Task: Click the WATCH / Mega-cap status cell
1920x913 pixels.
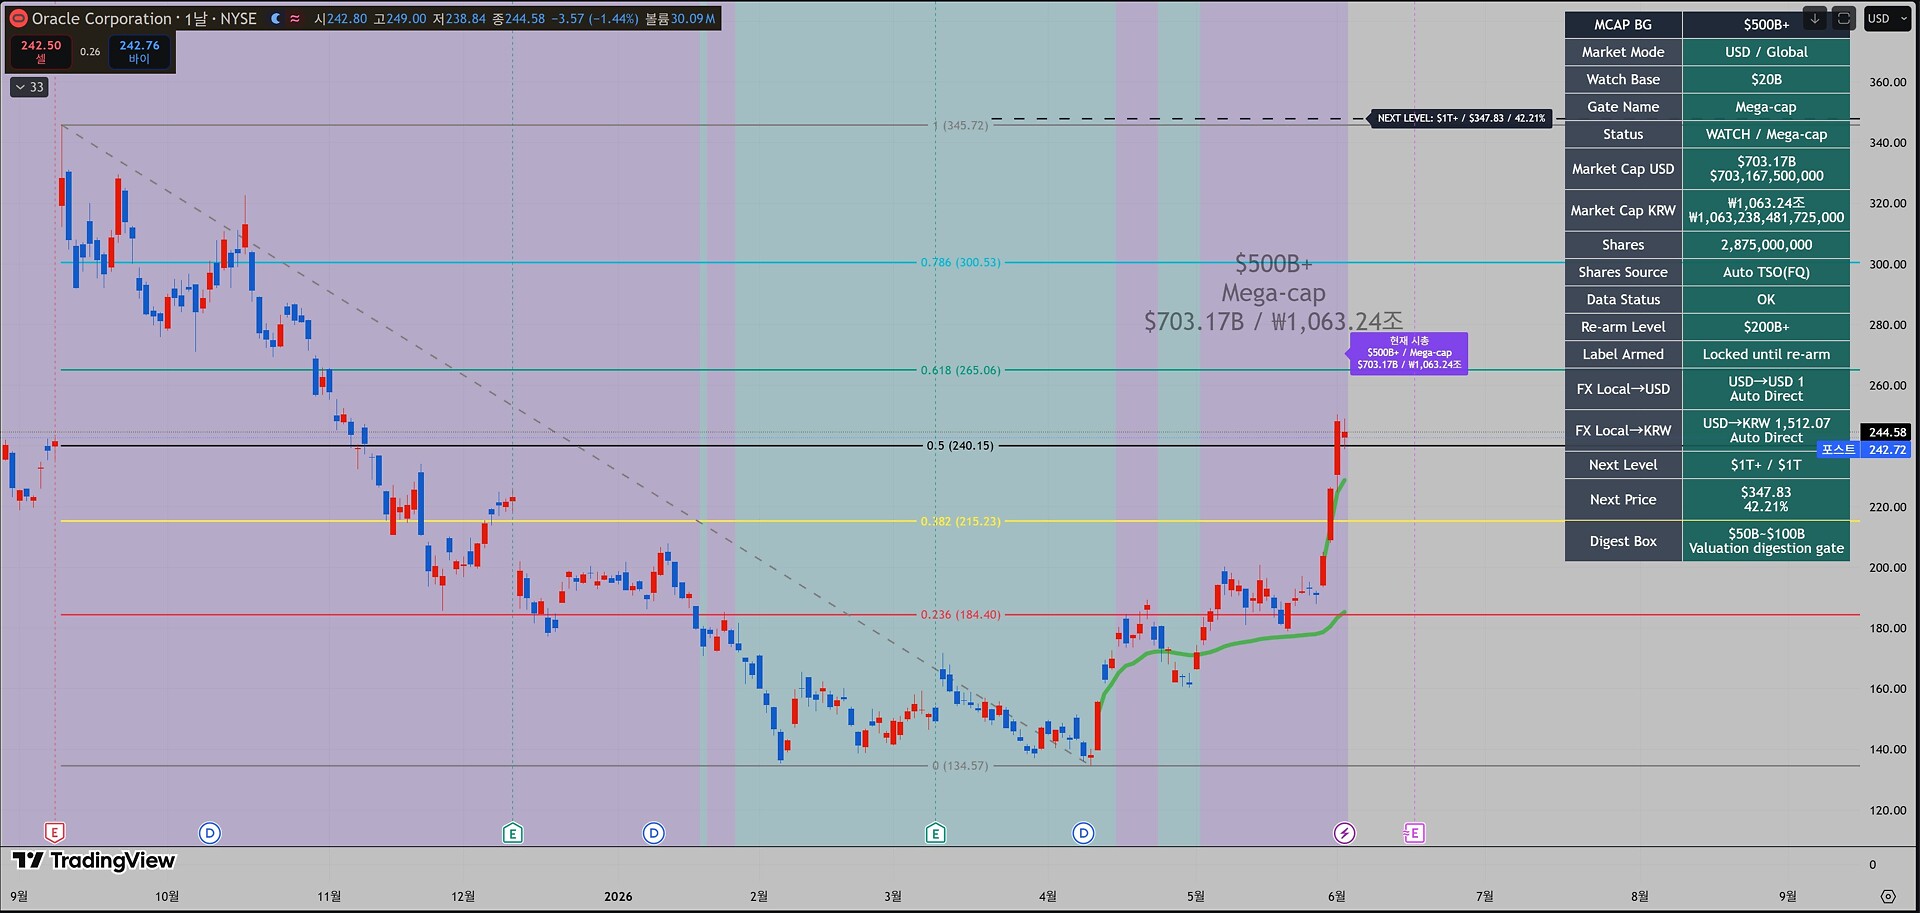Action: click(x=1766, y=134)
